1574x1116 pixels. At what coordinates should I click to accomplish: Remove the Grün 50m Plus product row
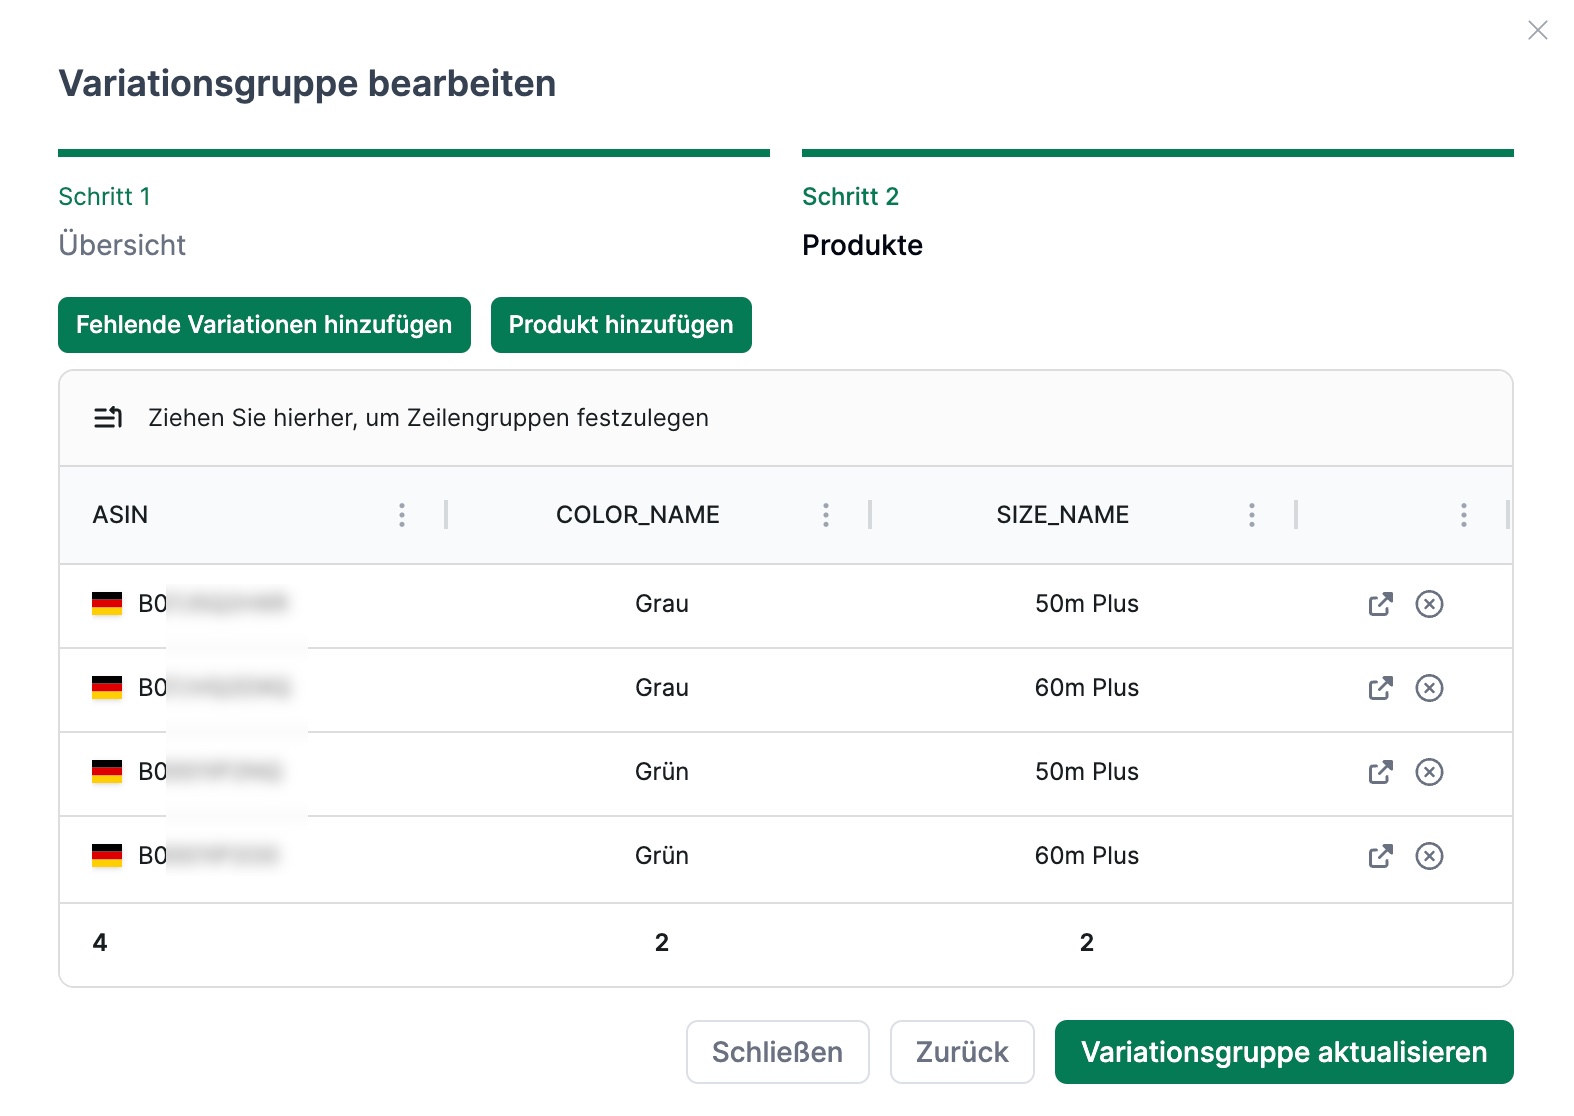point(1429,772)
